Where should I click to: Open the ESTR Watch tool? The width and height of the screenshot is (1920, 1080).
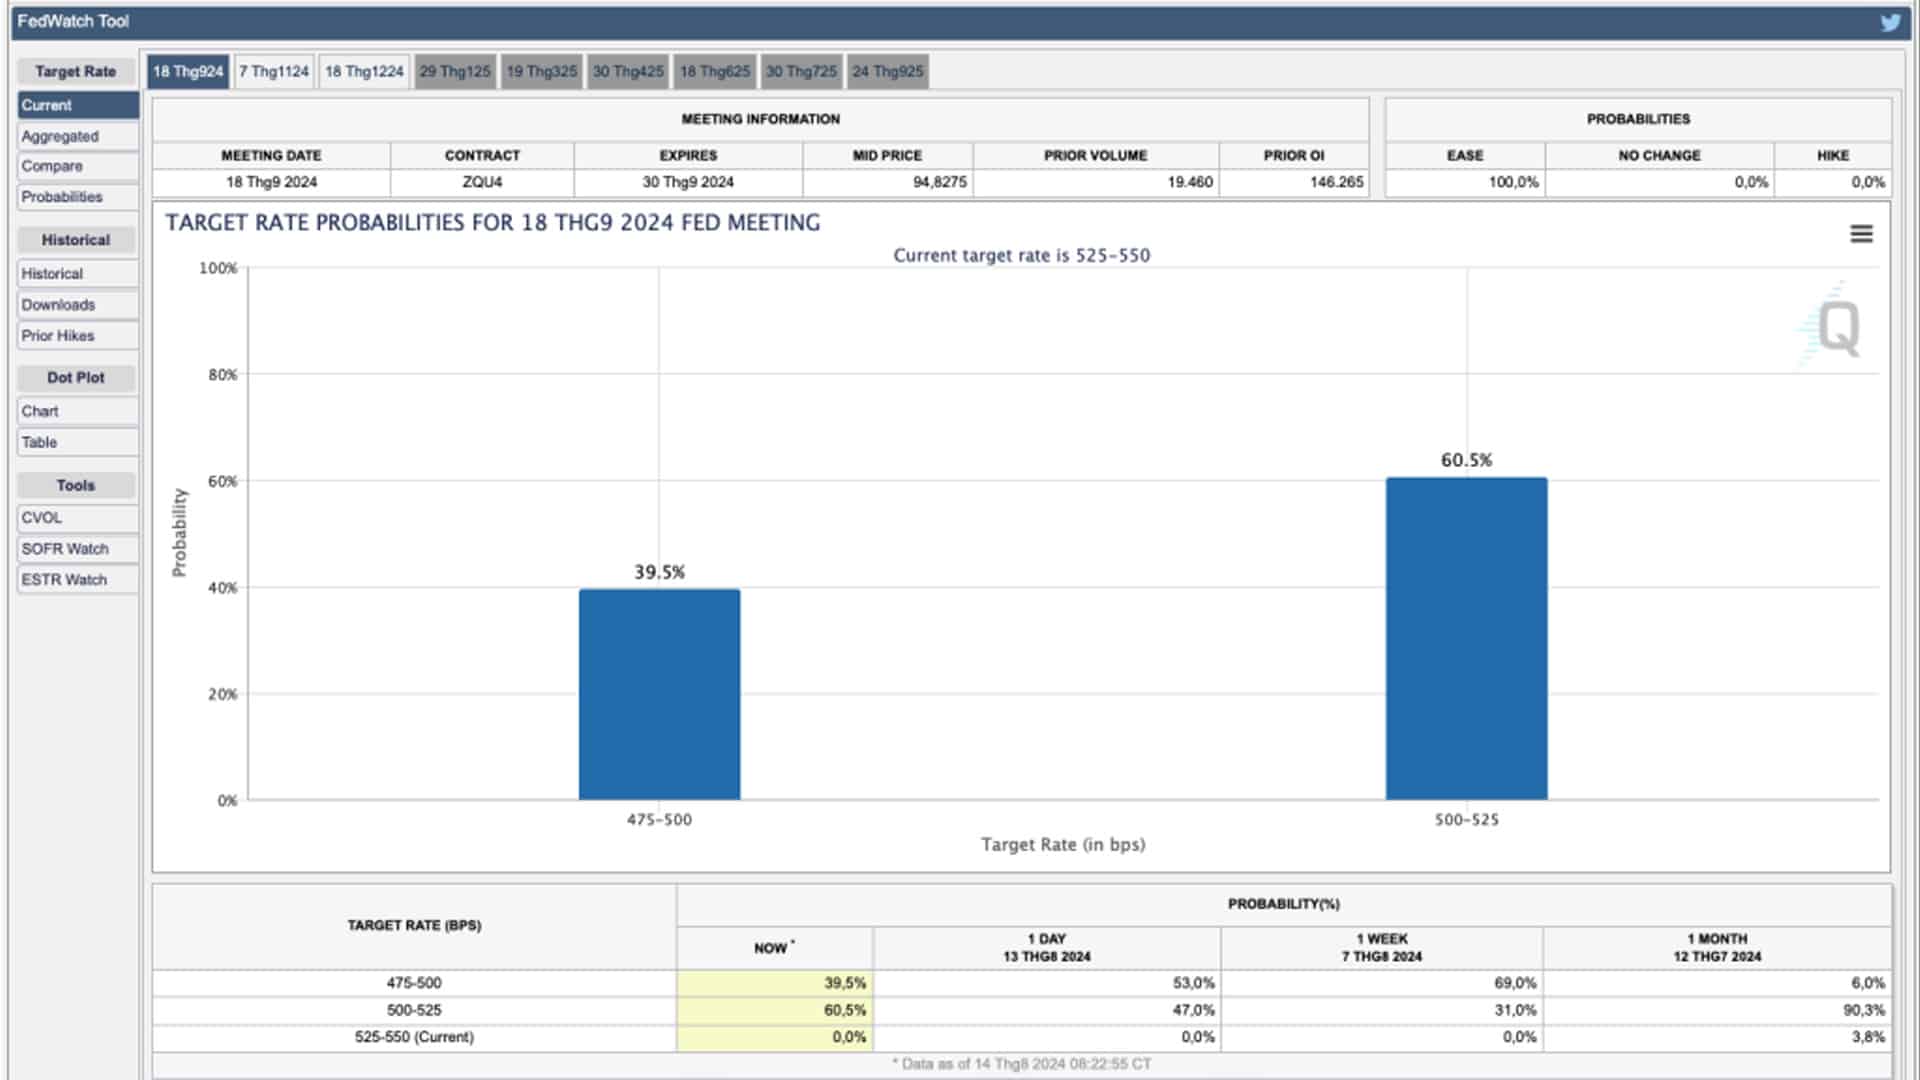point(78,580)
